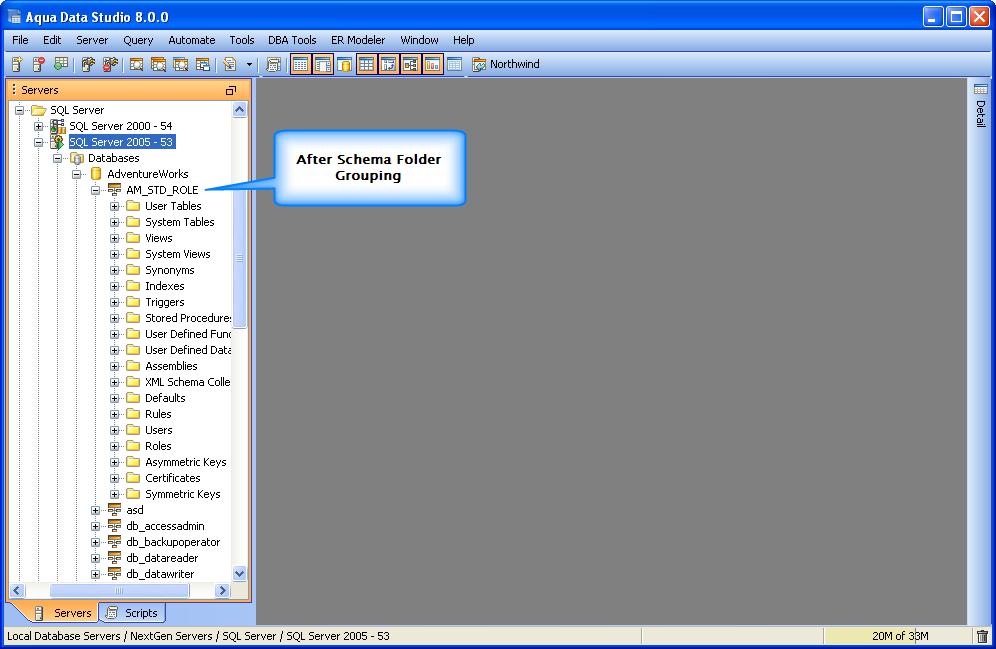This screenshot has width=996, height=649.
Task: Open the Help menu
Action: pyautogui.click(x=464, y=40)
